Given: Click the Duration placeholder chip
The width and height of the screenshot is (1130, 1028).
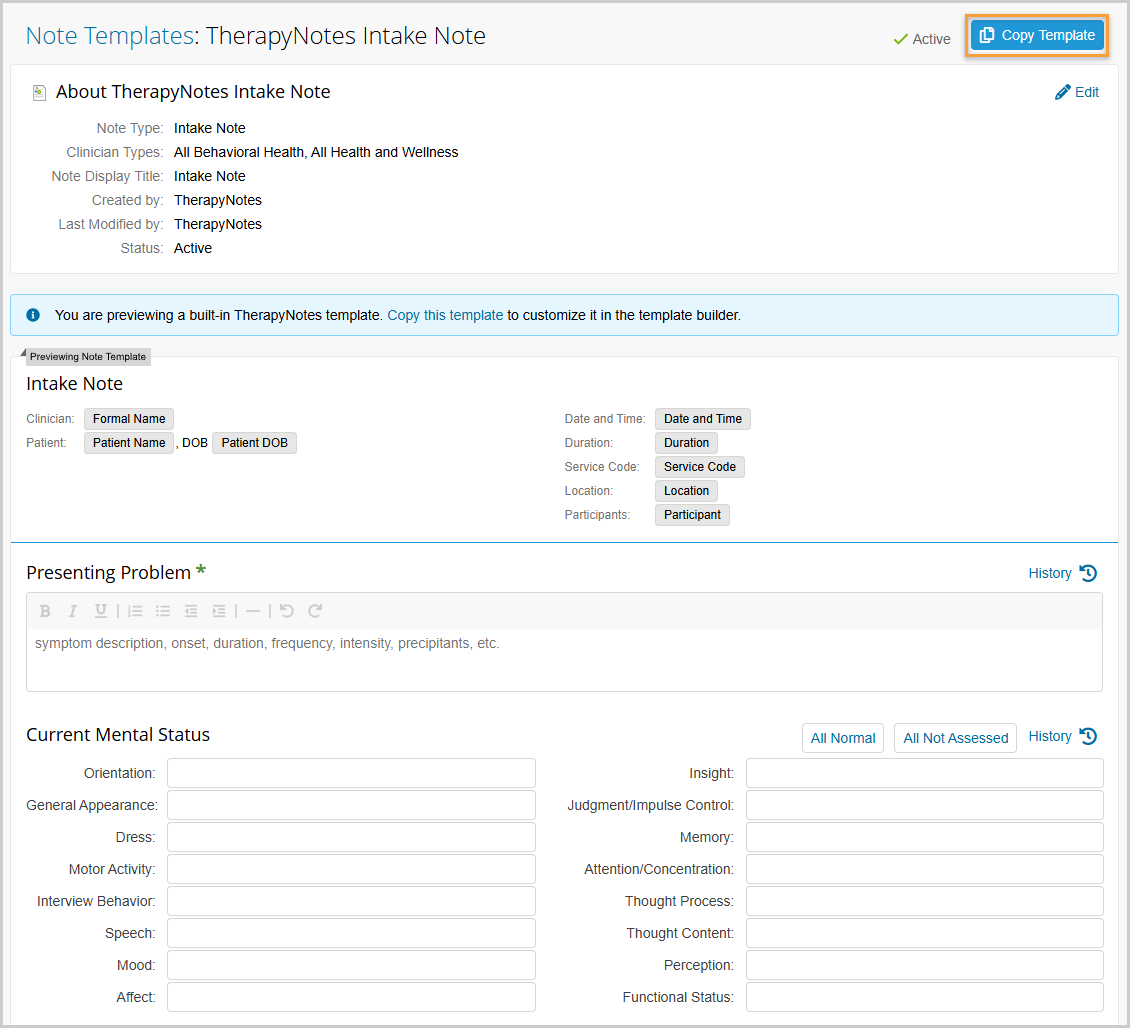Looking at the screenshot, I should (686, 443).
